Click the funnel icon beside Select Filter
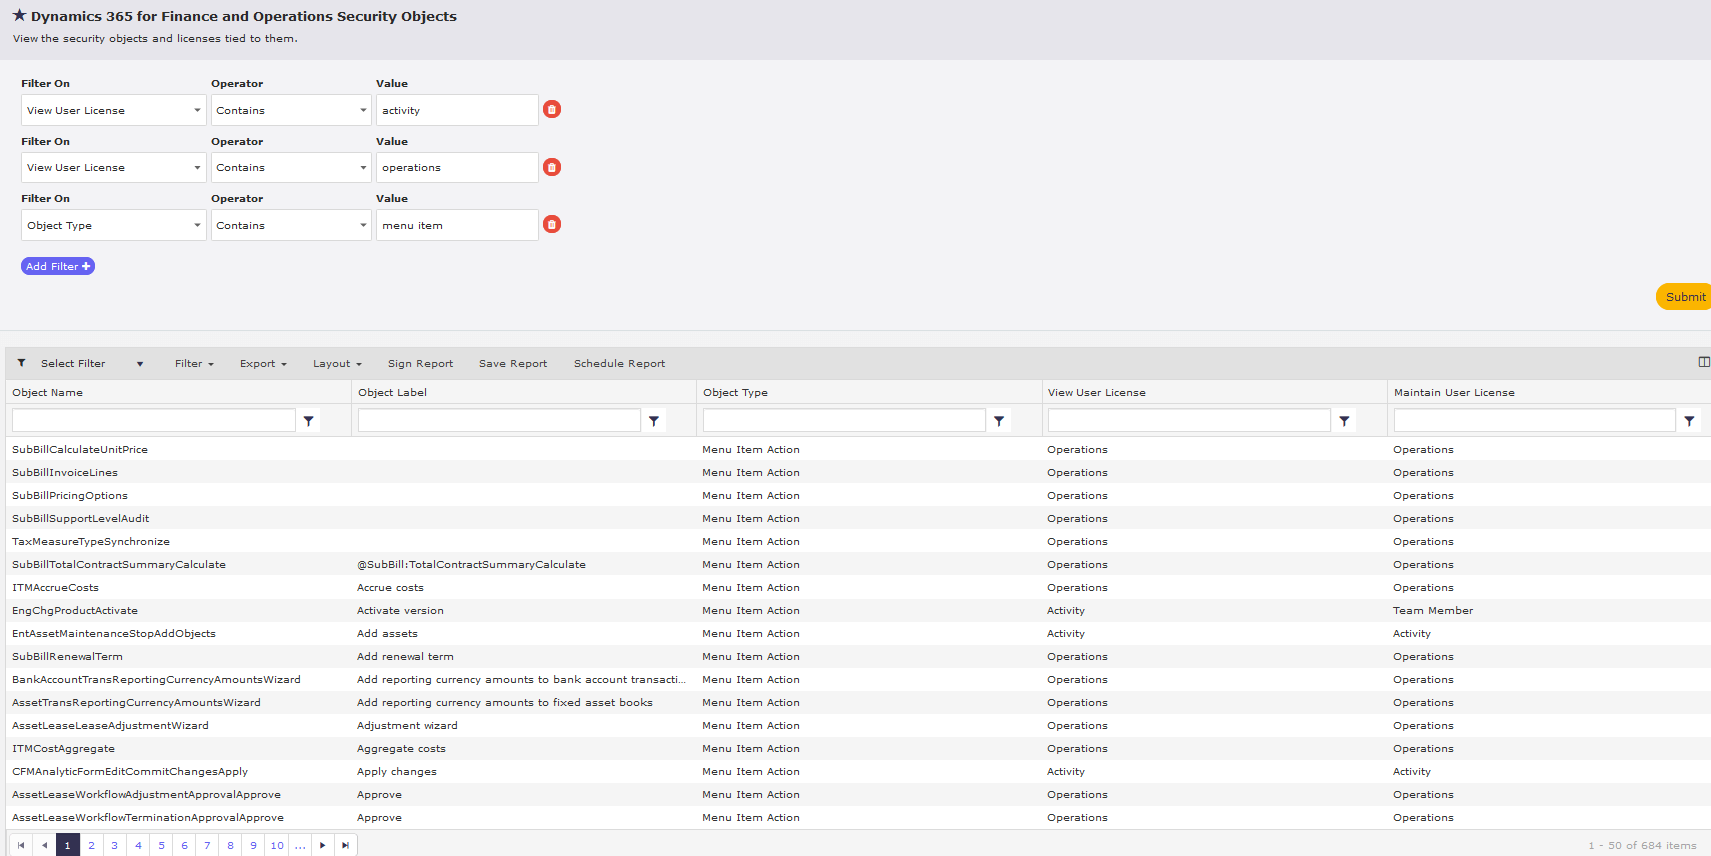 pos(21,363)
